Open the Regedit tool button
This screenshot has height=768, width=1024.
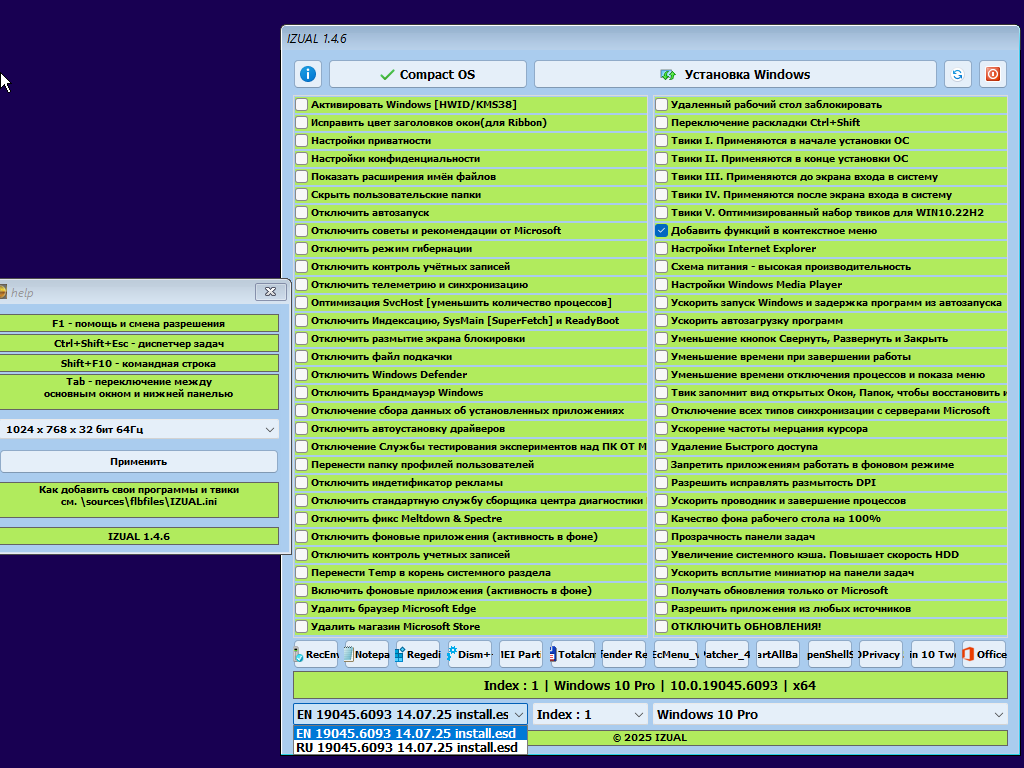[x=418, y=654]
